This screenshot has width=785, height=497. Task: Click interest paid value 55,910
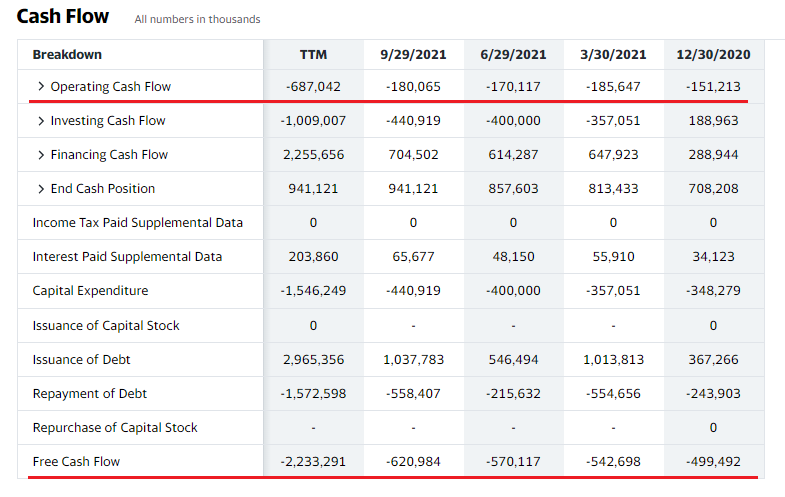coord(613,257)
